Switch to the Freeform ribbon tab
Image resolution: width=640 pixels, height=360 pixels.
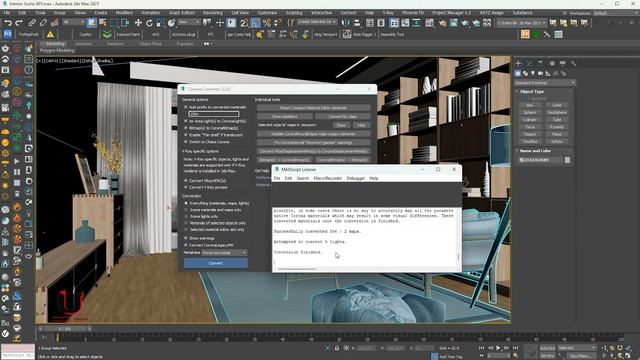(115, 44)
